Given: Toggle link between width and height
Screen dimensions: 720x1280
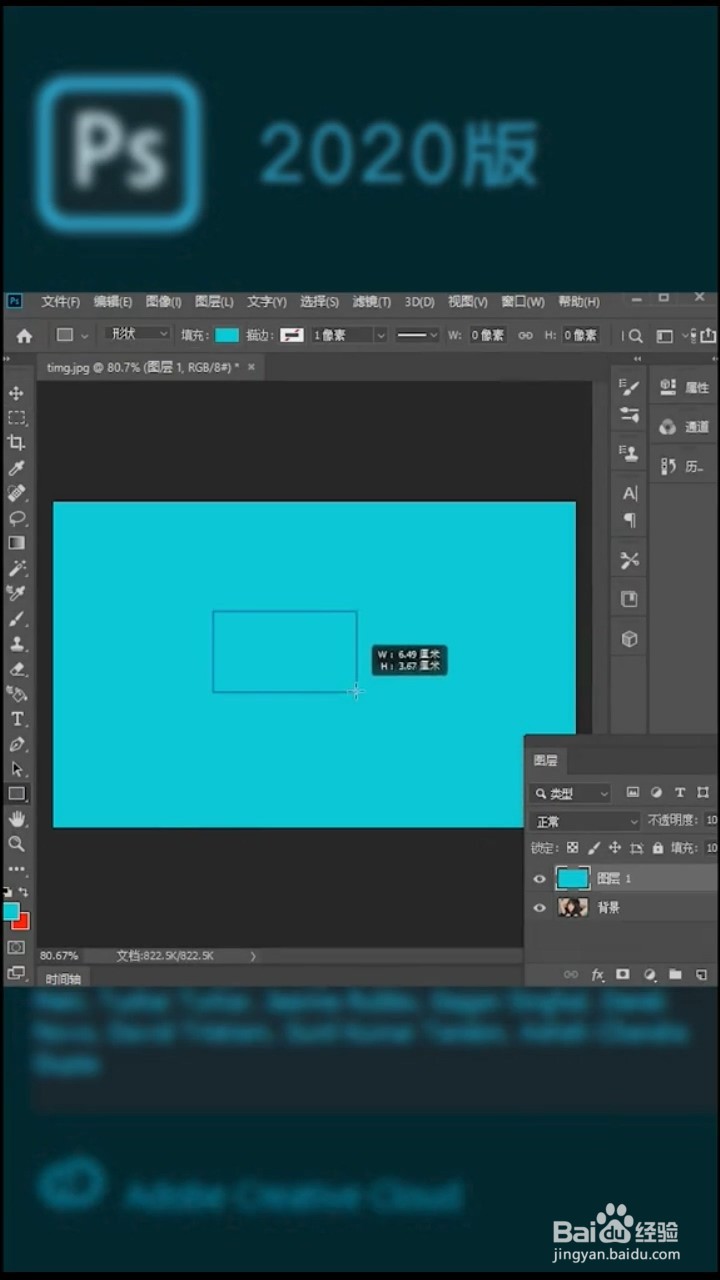Looking at the screenshot, I should coord(525,336).
